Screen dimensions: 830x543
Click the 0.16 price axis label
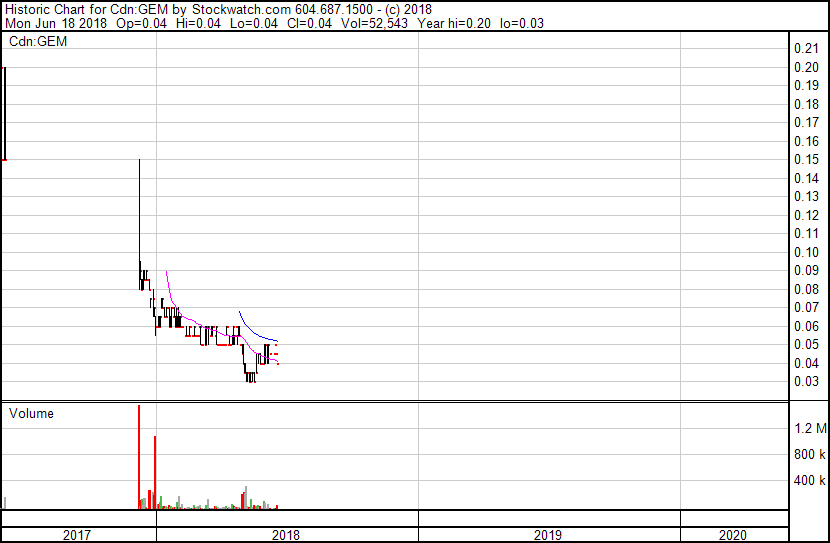806,141
